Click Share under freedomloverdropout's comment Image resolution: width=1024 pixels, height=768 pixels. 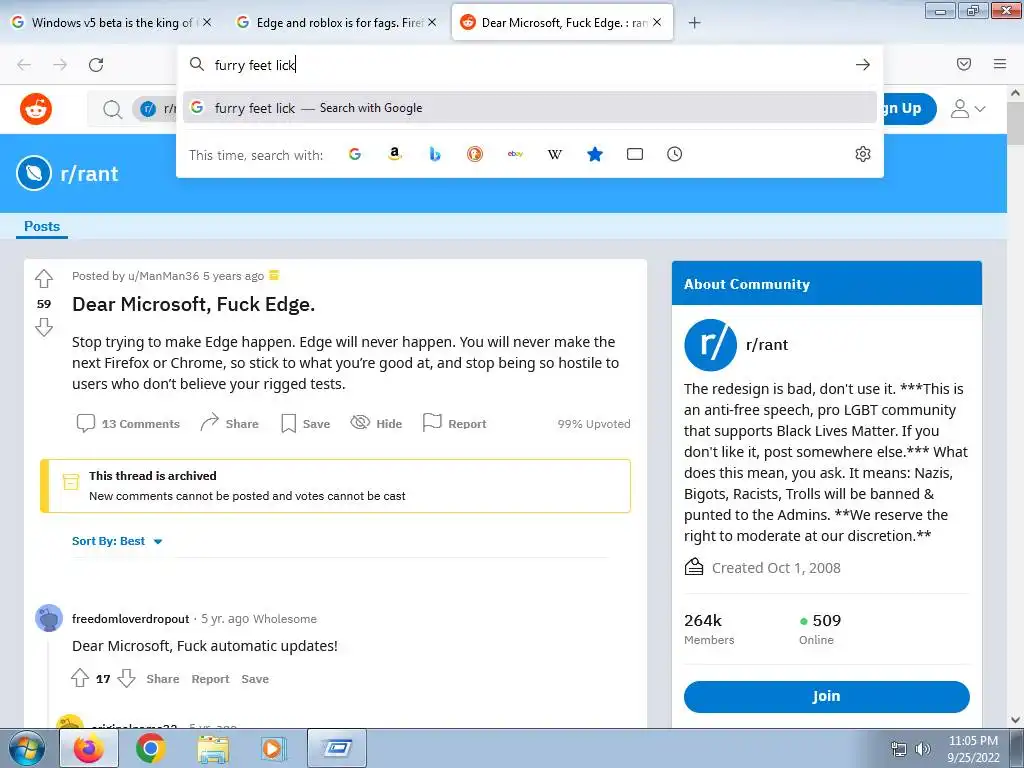click(163, 679)
